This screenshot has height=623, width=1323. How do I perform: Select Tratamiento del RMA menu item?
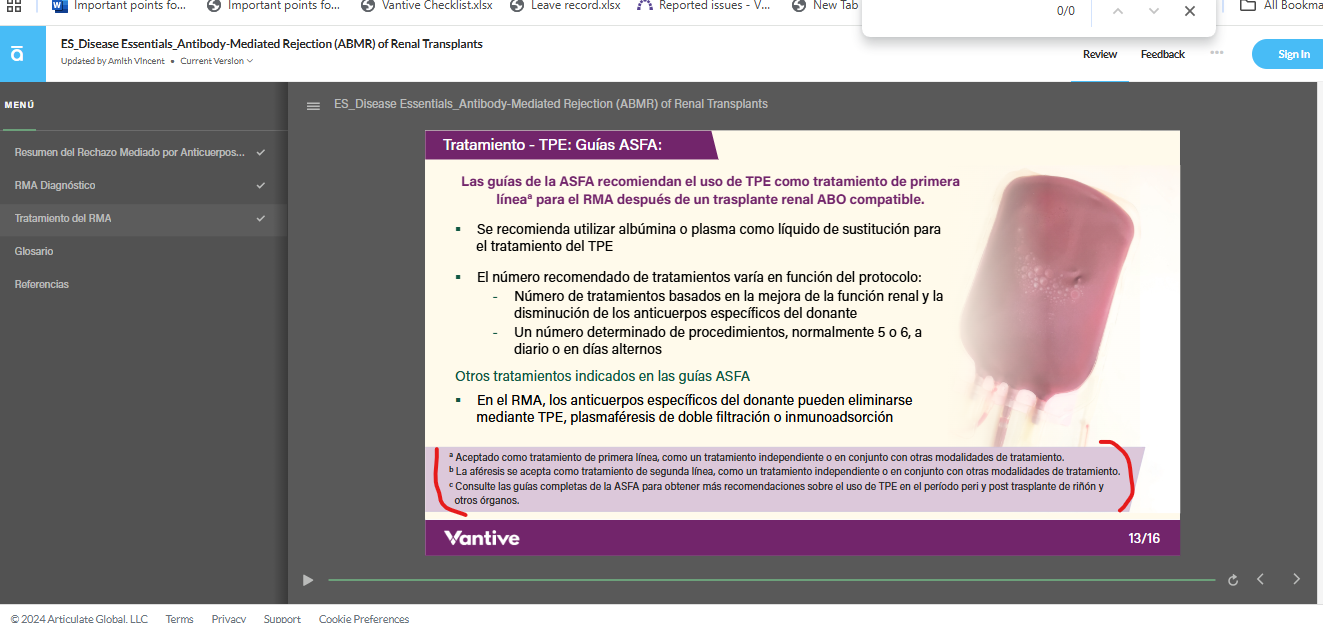coord(143,219)
